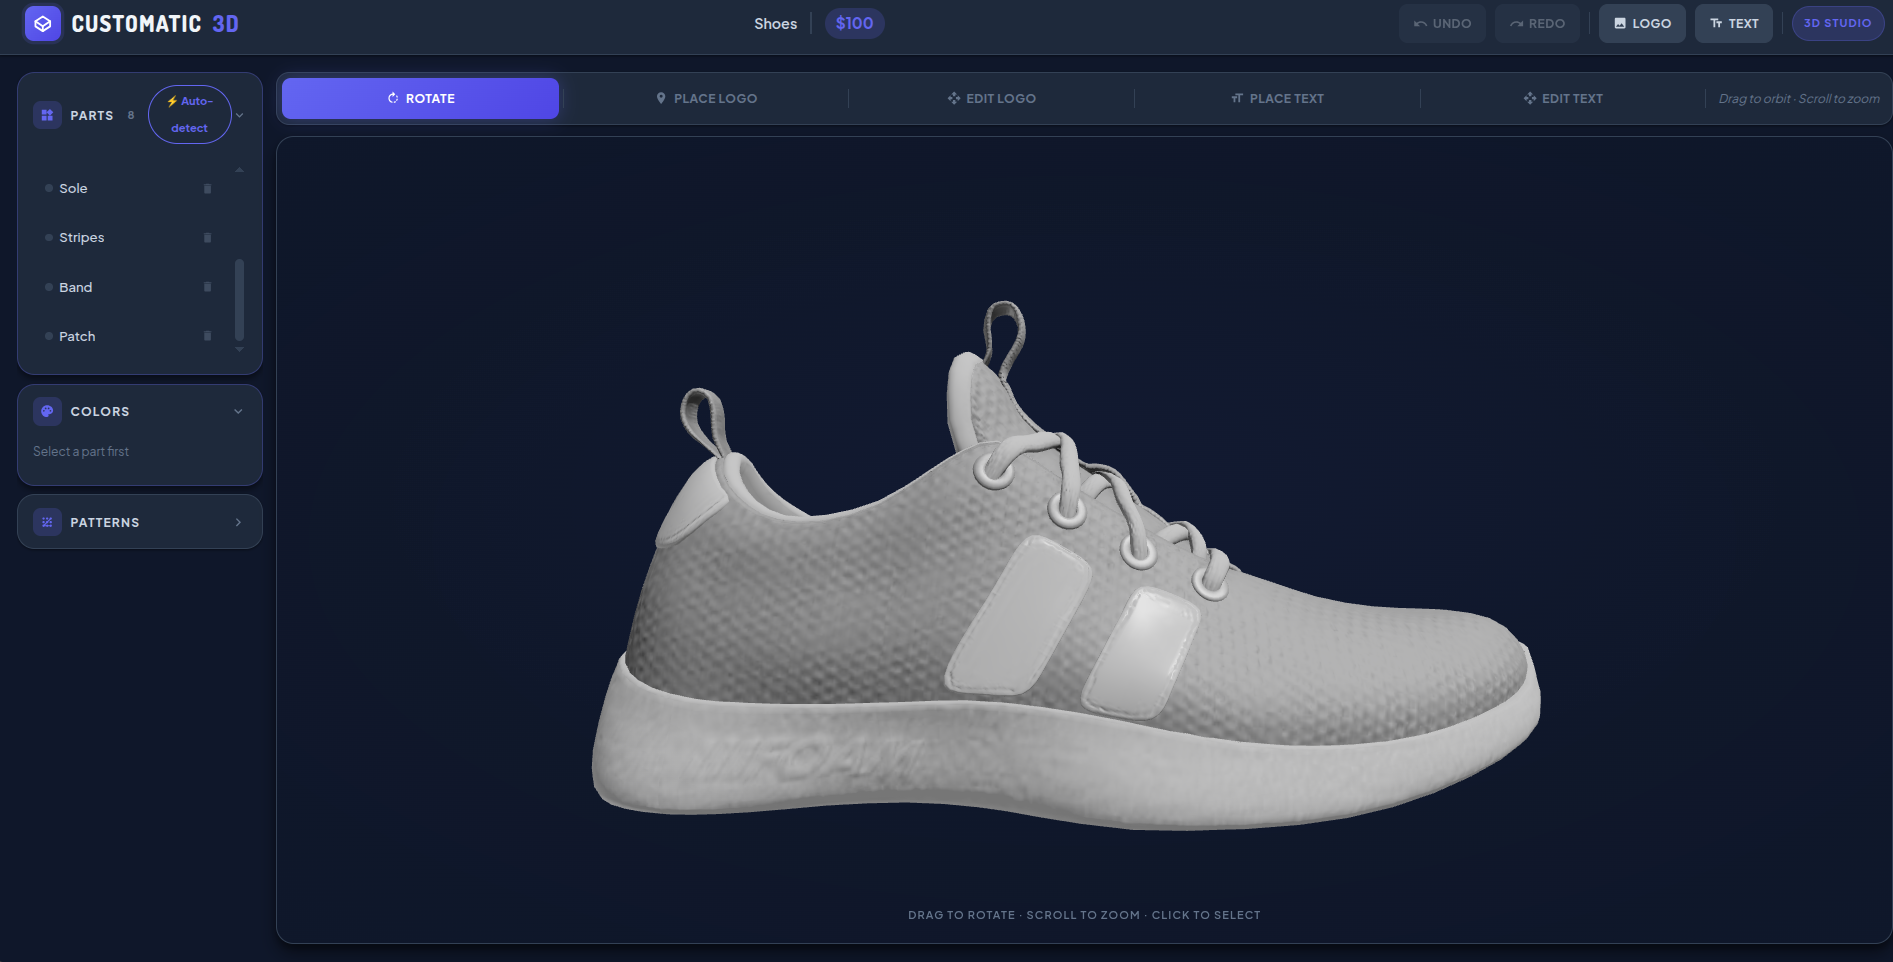Delete the Patch part via trash icon
1893x962 pixels.
coord(208,336)
